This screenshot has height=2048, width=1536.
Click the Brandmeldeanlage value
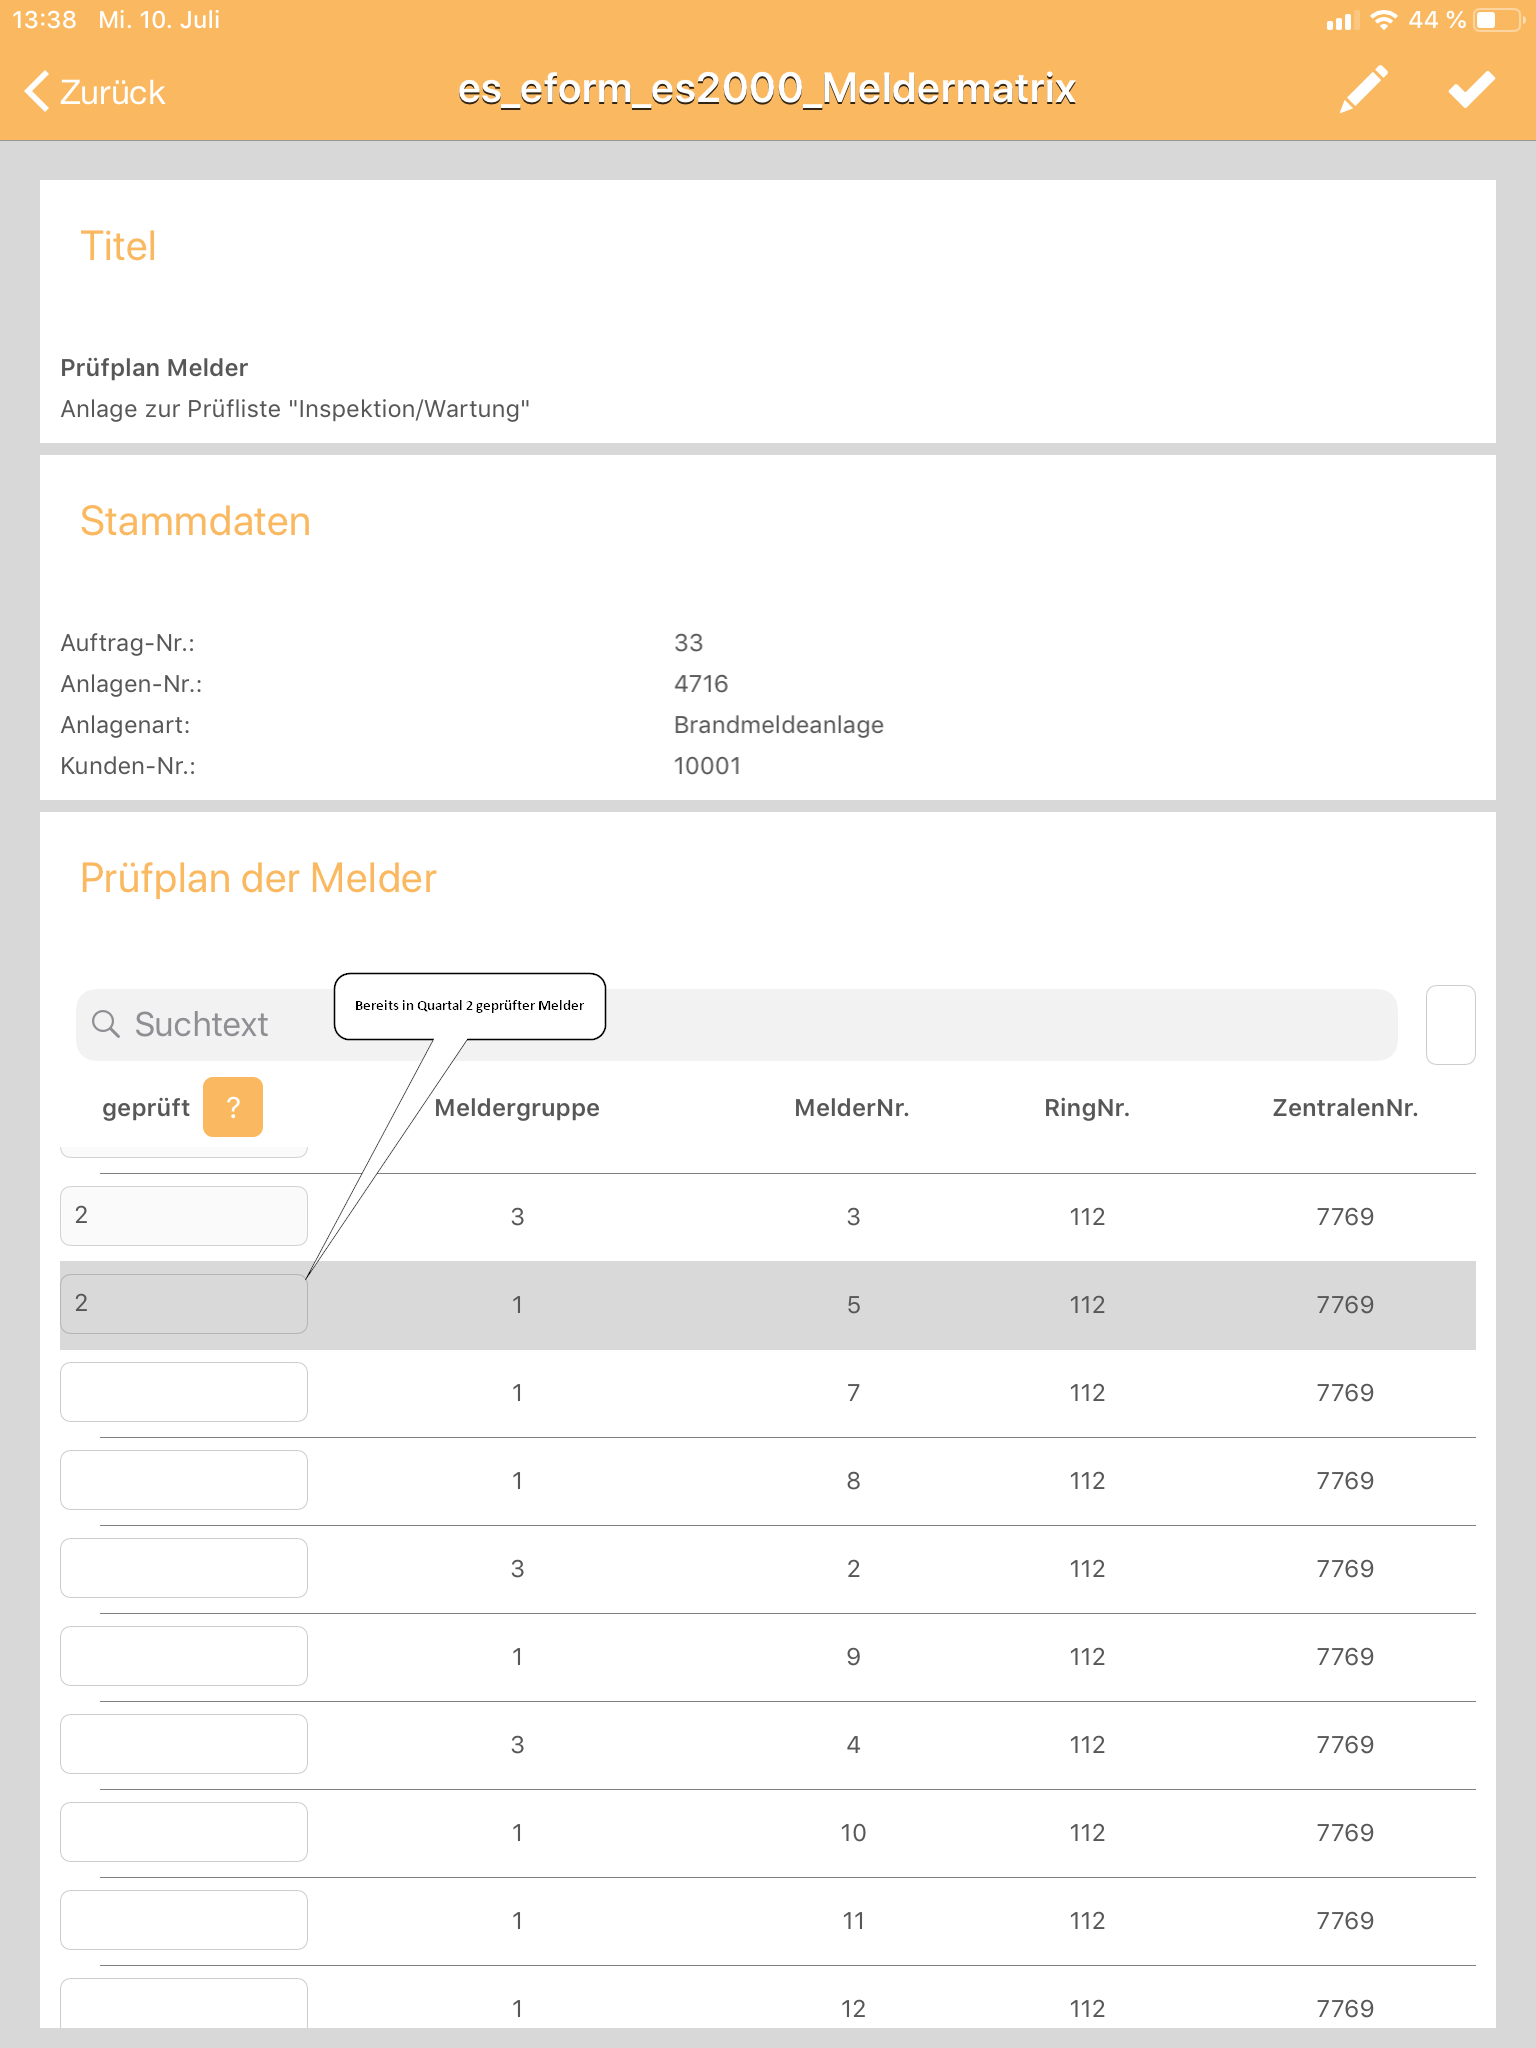point(779,725)
